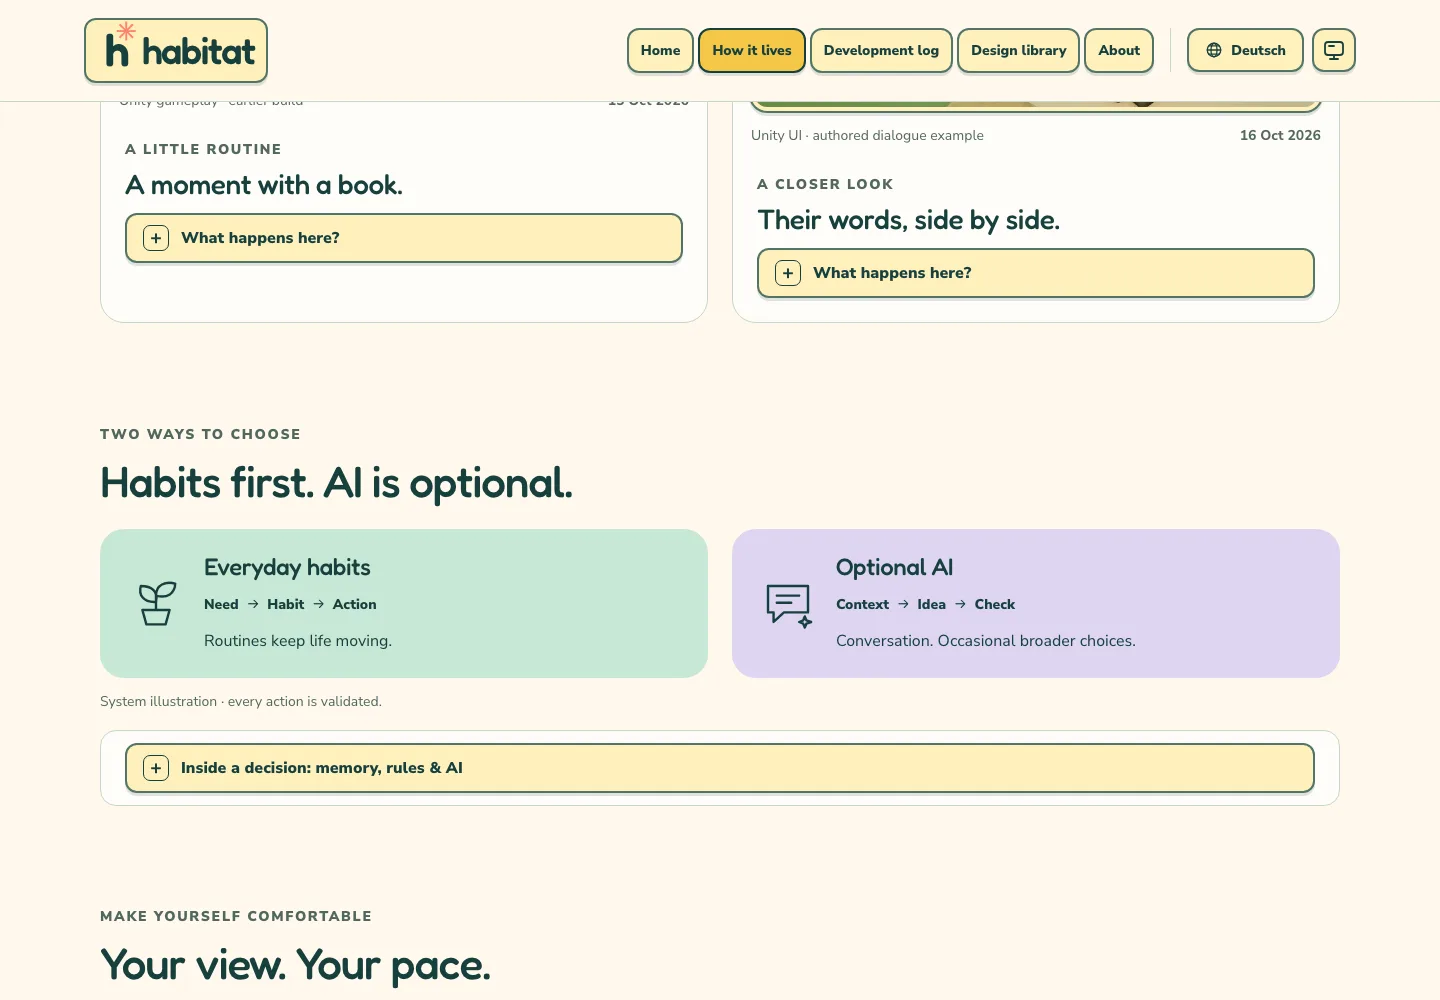Click the 'Habit' step label
Screen dimensions: 1440x1000
click(285, 604)
